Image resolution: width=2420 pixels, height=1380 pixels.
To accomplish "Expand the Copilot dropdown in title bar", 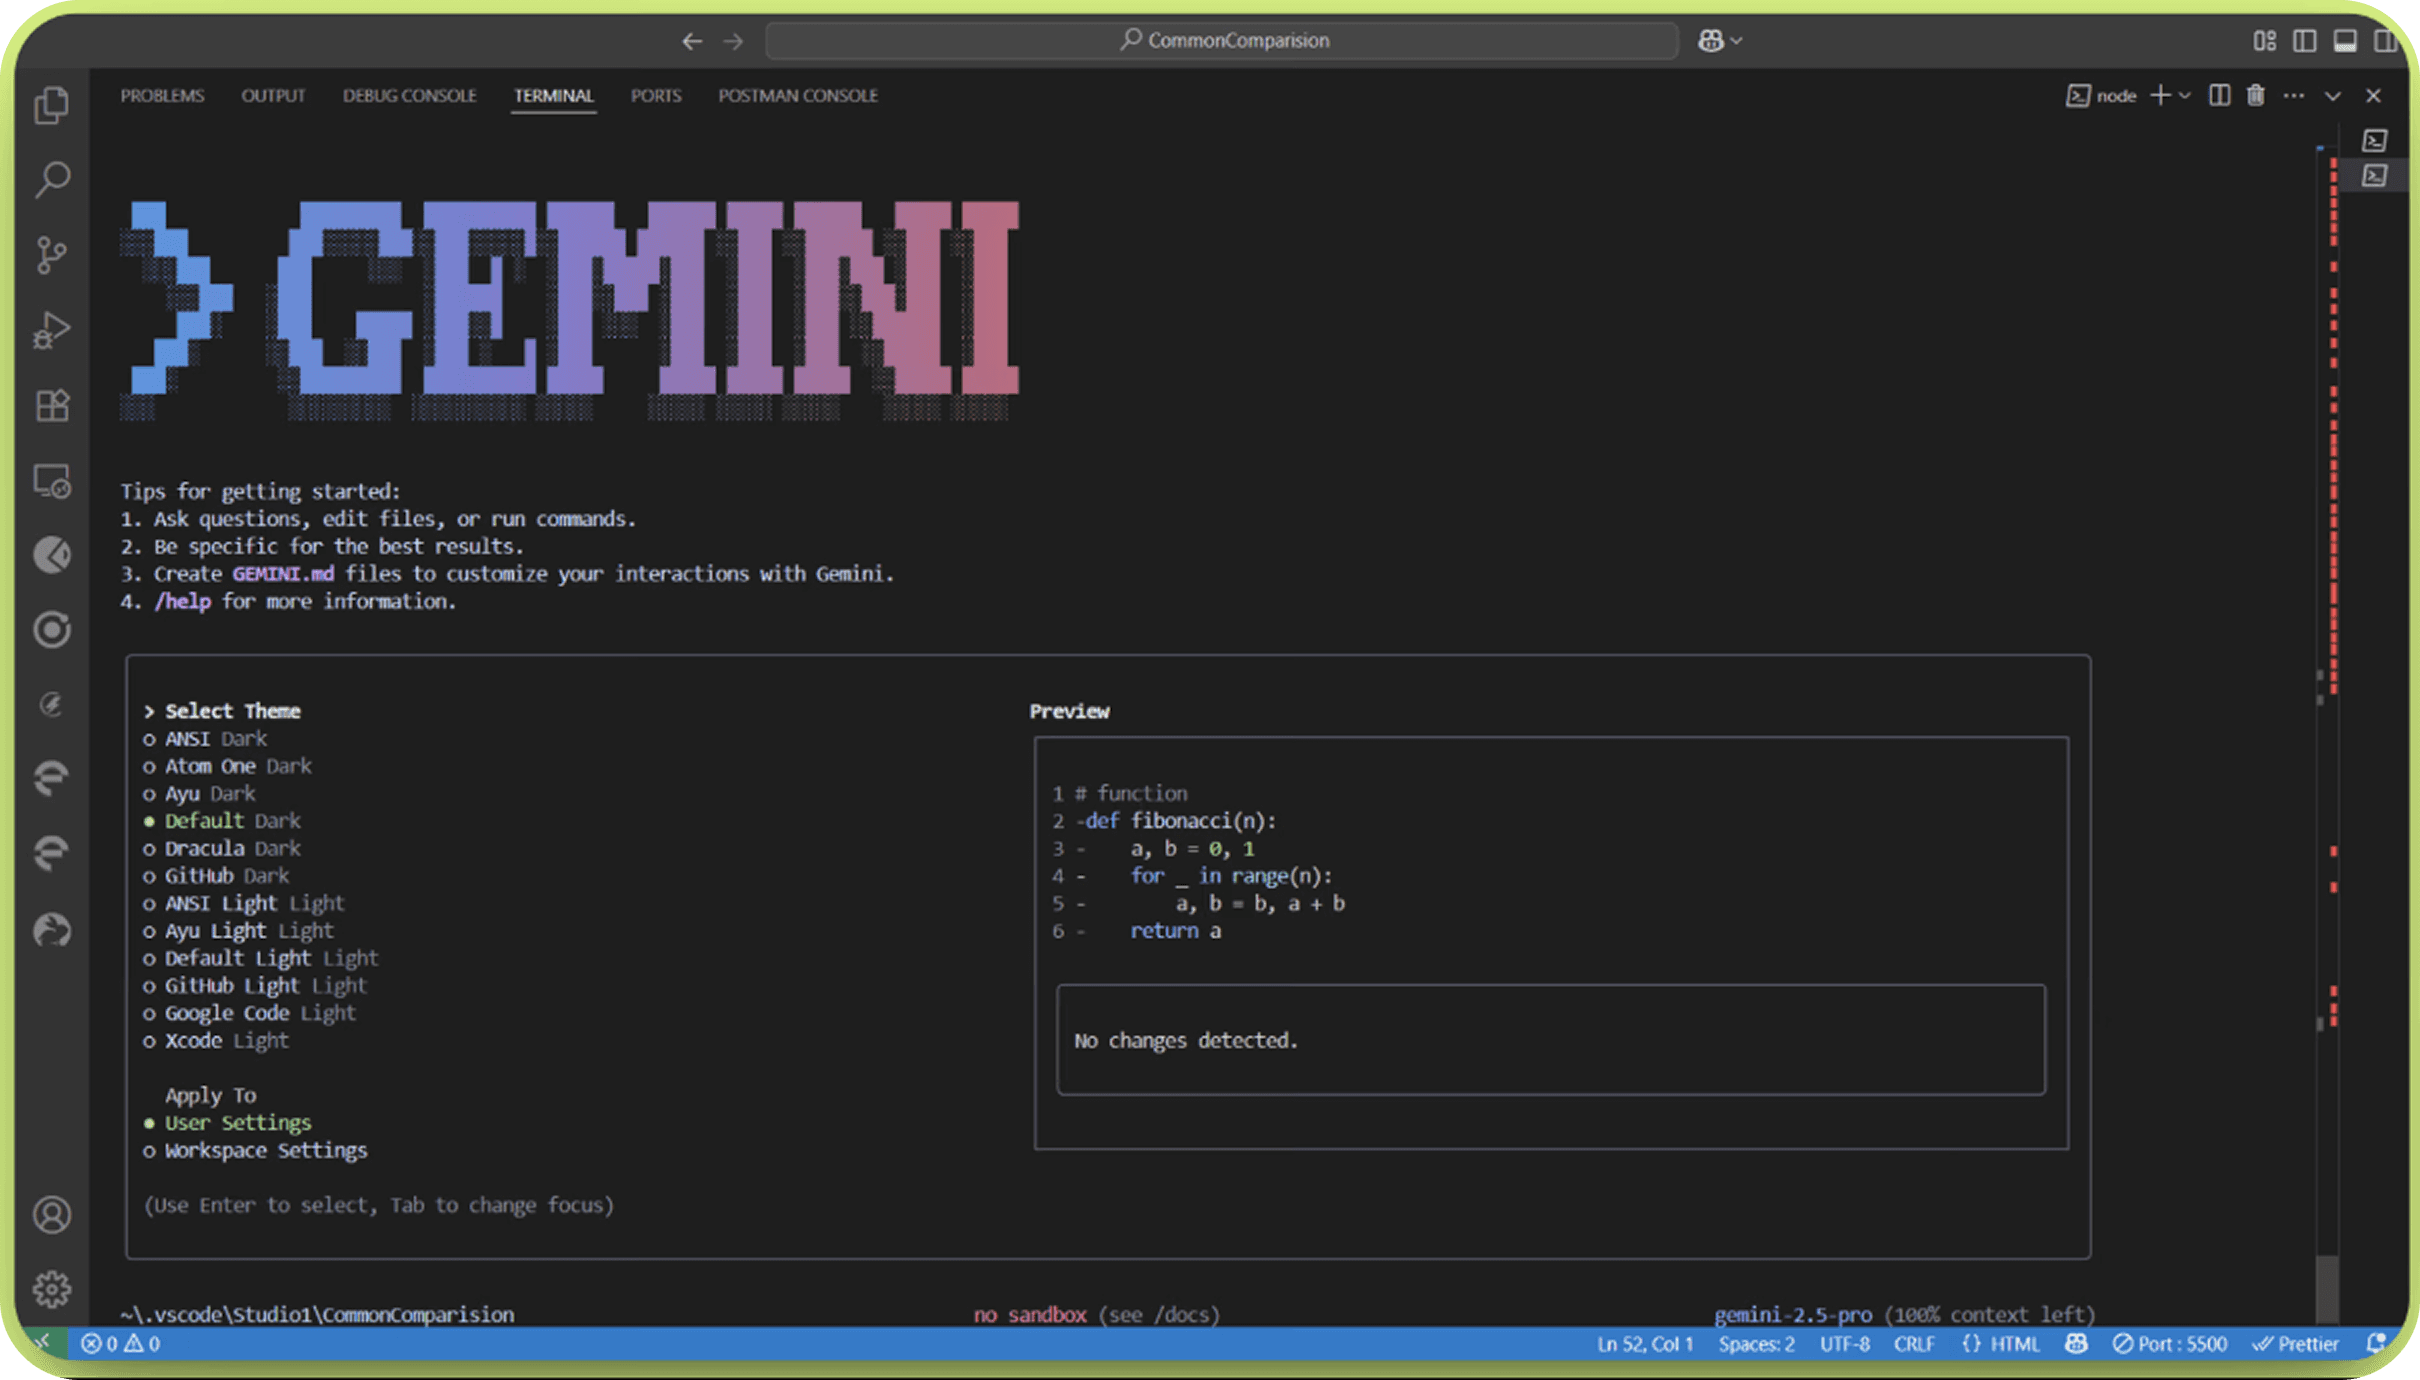I will [1737, 41].
